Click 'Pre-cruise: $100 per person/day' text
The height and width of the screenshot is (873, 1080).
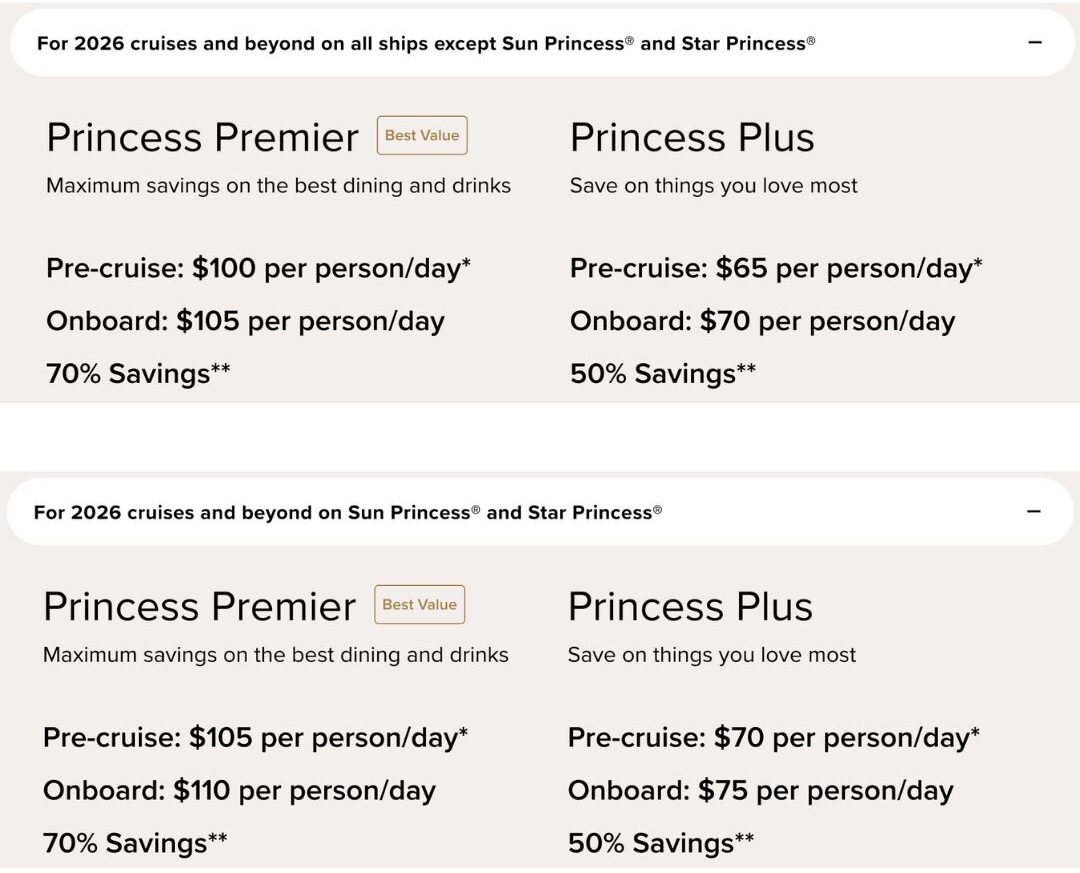[x=258, y=269]
